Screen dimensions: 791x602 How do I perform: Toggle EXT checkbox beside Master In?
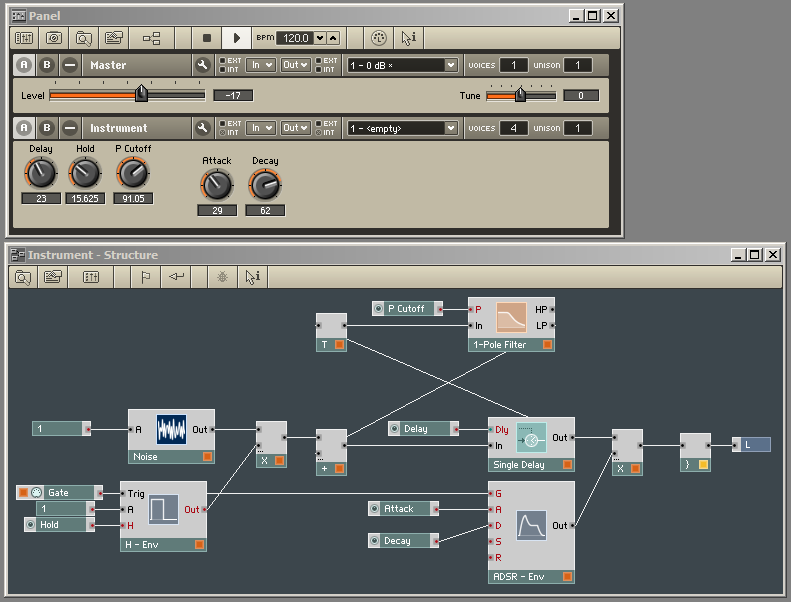[x=222, y=61]
